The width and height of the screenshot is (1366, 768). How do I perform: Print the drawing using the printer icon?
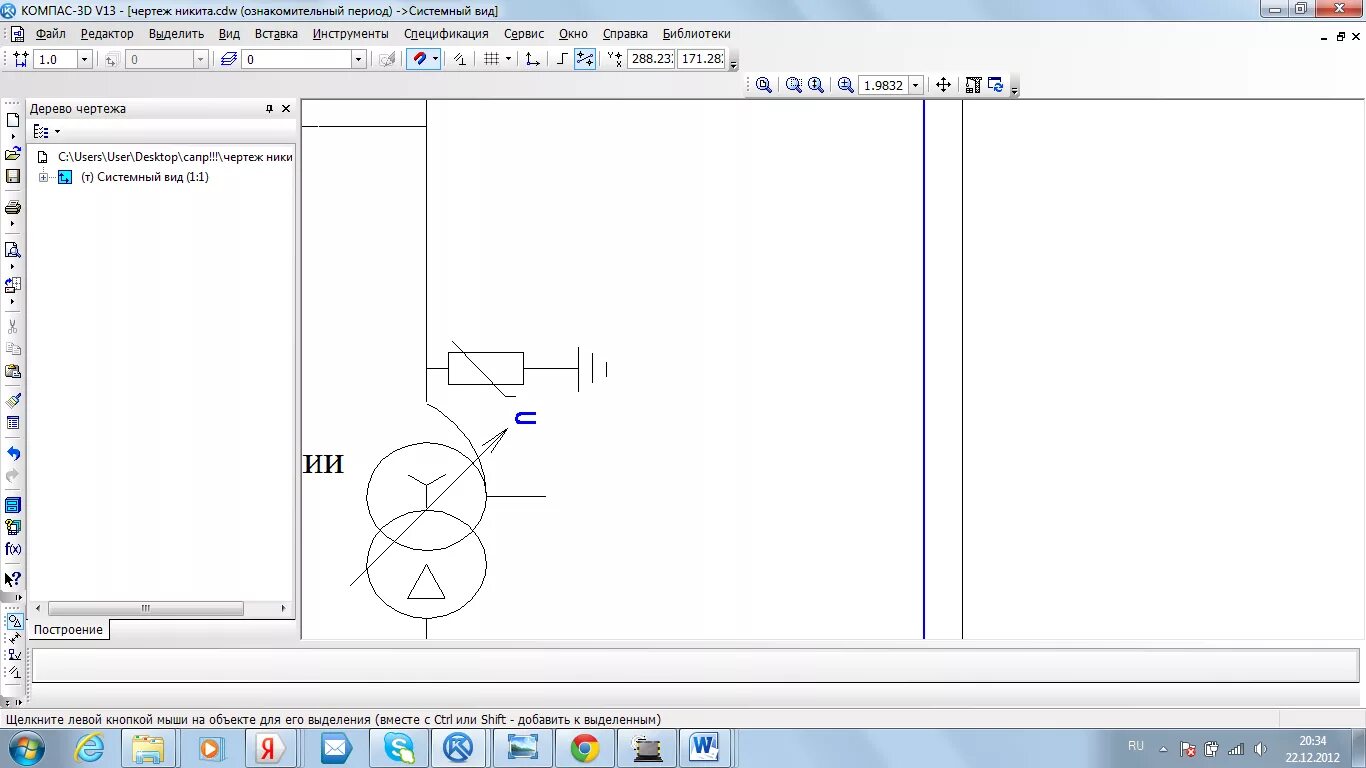[x=13, y=208]
